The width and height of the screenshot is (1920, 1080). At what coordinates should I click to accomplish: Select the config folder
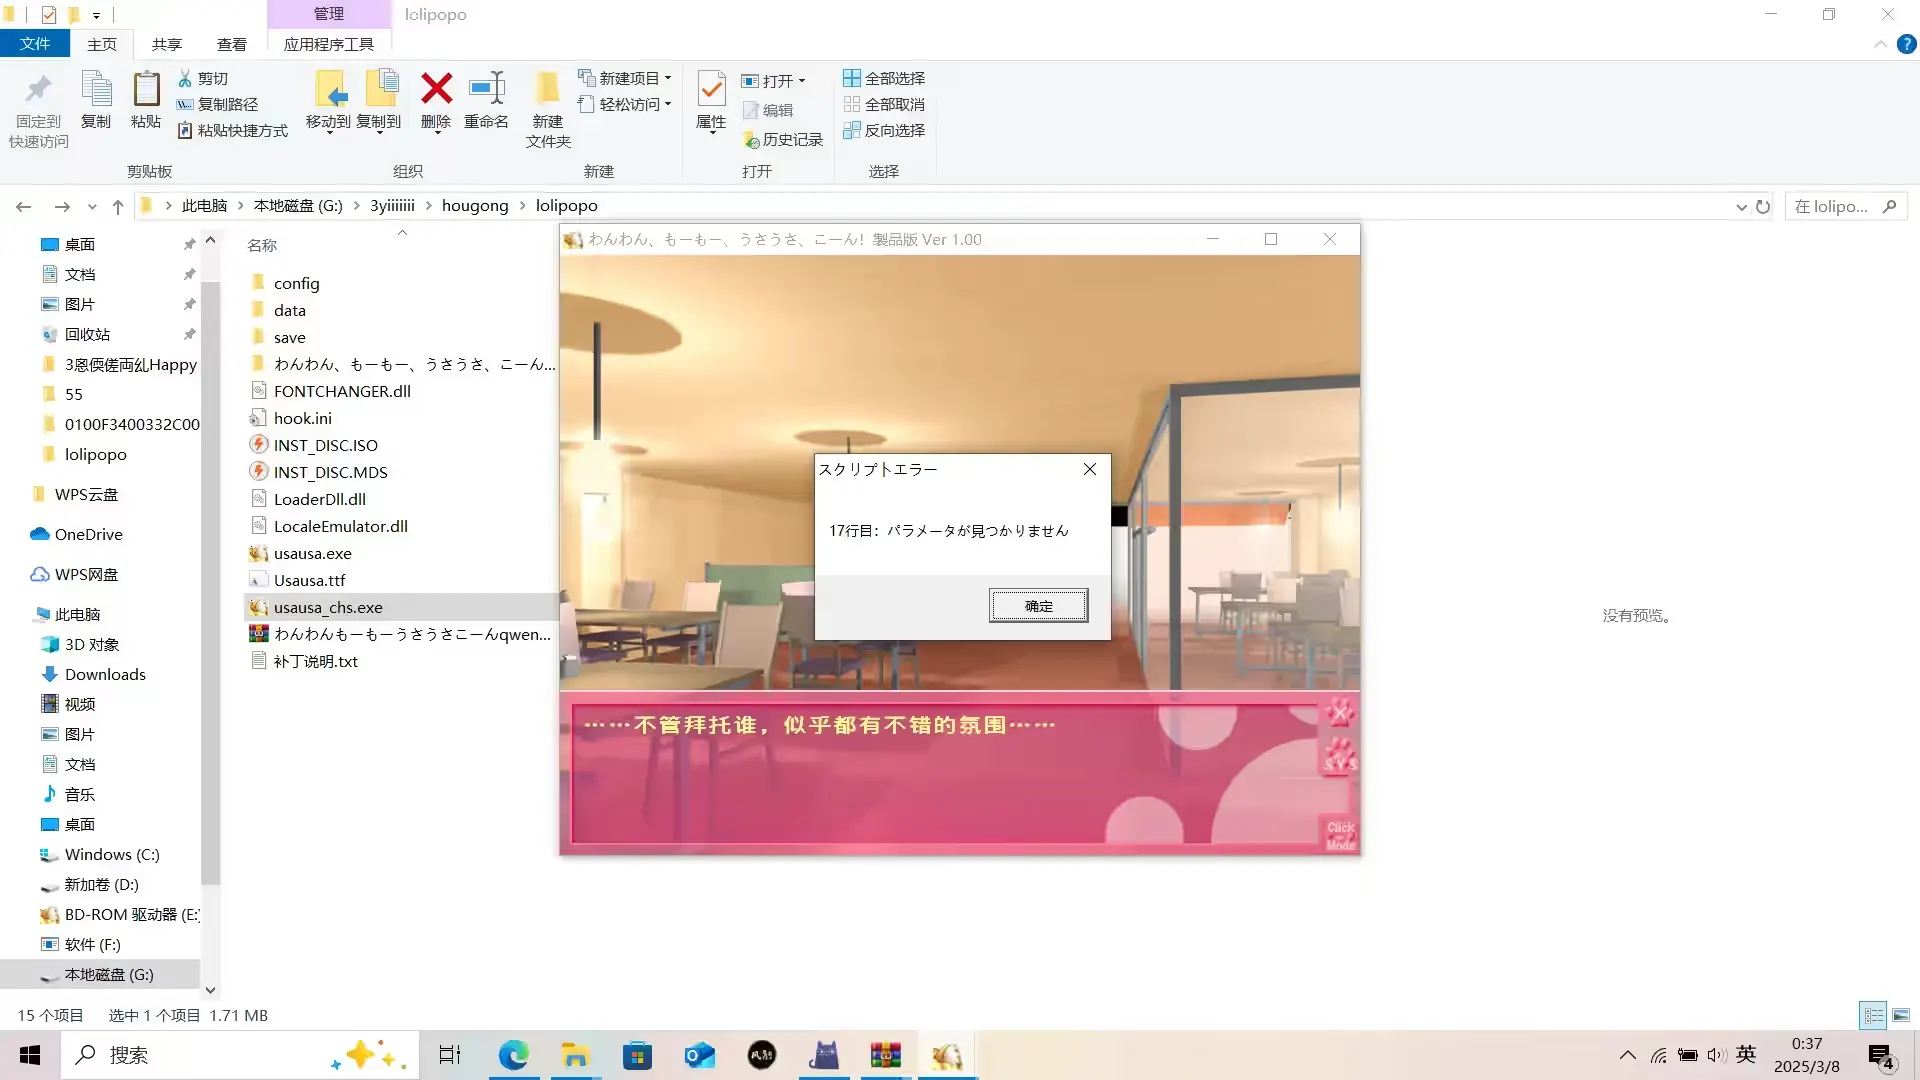pyautogui.click(x=296, y=284)
